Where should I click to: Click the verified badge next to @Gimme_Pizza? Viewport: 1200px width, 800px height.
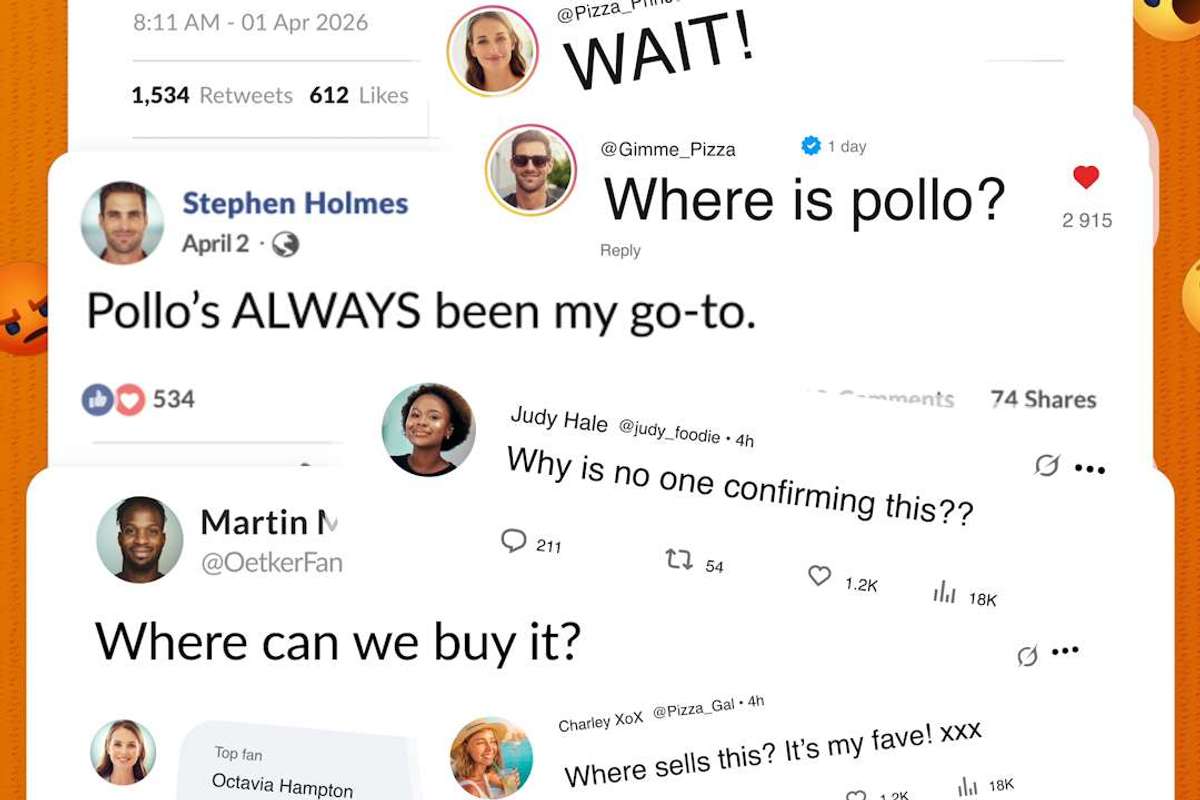tap(811, 146)
